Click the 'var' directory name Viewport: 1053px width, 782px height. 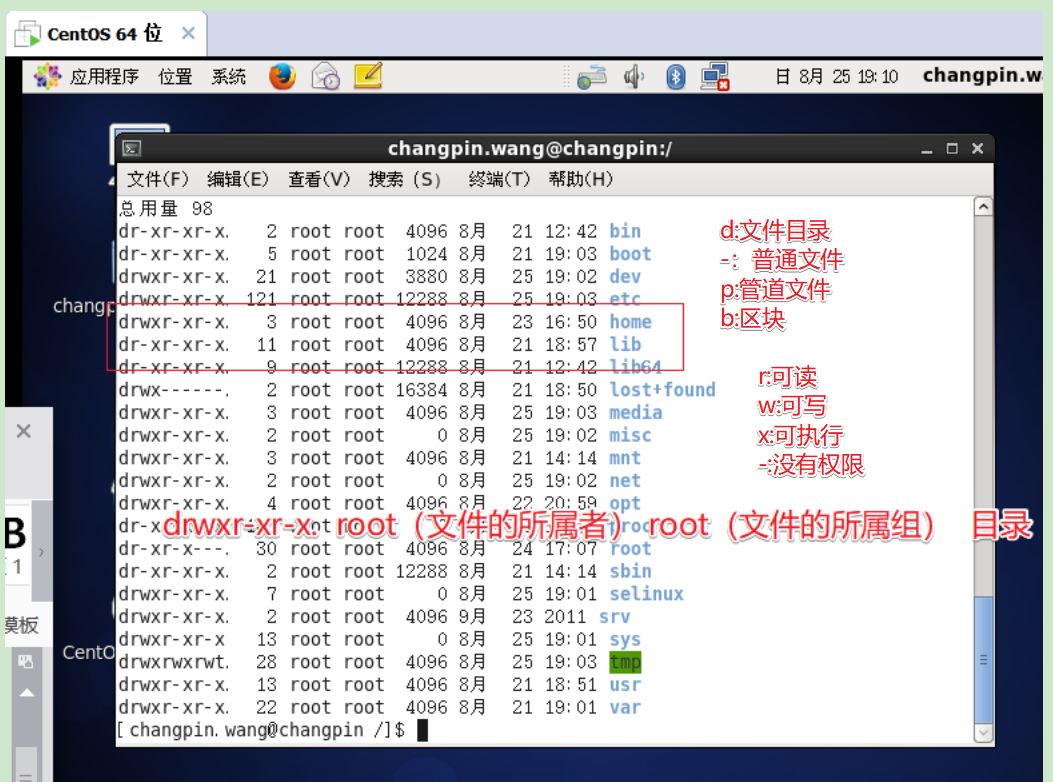pyautogui.click(x=625, y=707)
